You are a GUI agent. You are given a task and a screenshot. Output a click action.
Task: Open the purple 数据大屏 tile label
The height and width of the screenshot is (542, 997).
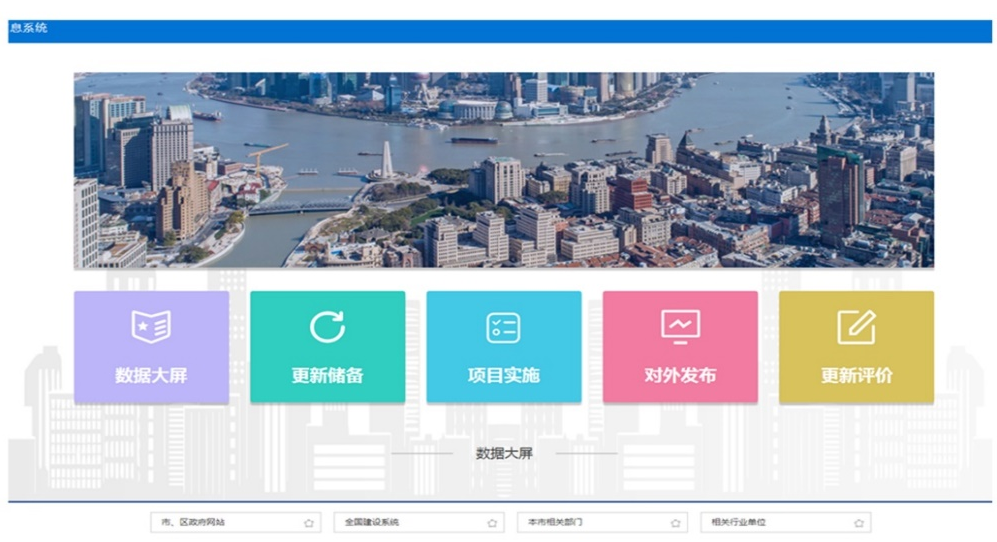tap(151, 376)
